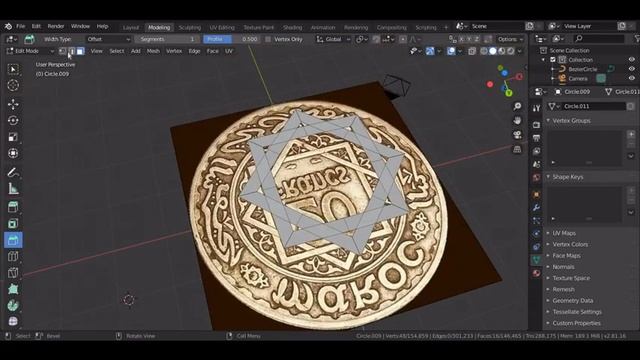Switch to the Sculpting workspace tab
Viewport: 640px width, 360px height.
190,27
